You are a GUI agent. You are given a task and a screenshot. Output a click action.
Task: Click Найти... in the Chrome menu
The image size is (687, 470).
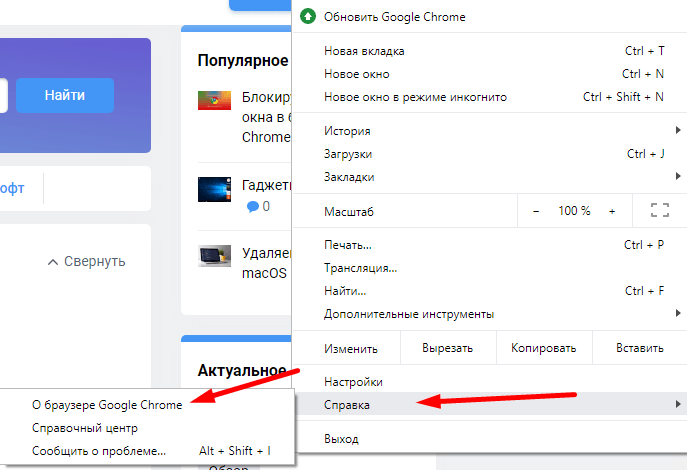(x=489, y=291)
